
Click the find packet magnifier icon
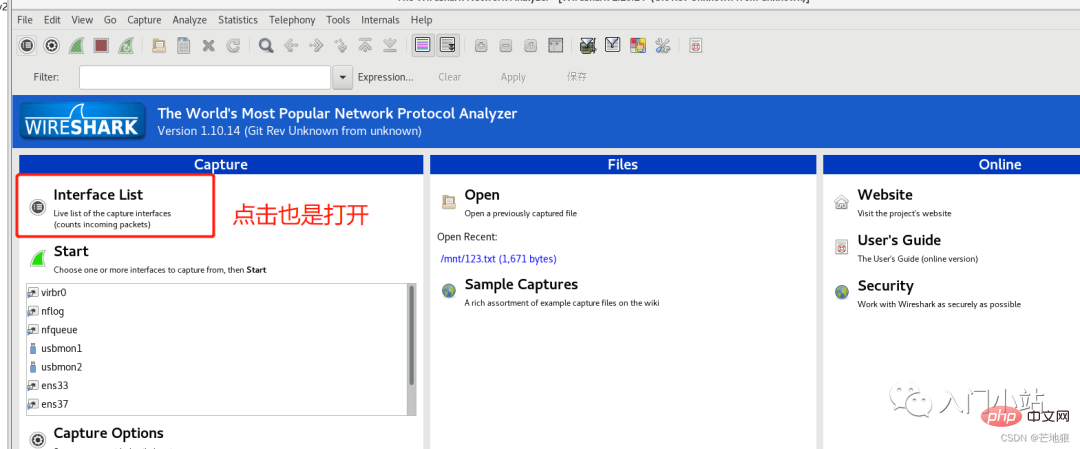tap(266, 46)
